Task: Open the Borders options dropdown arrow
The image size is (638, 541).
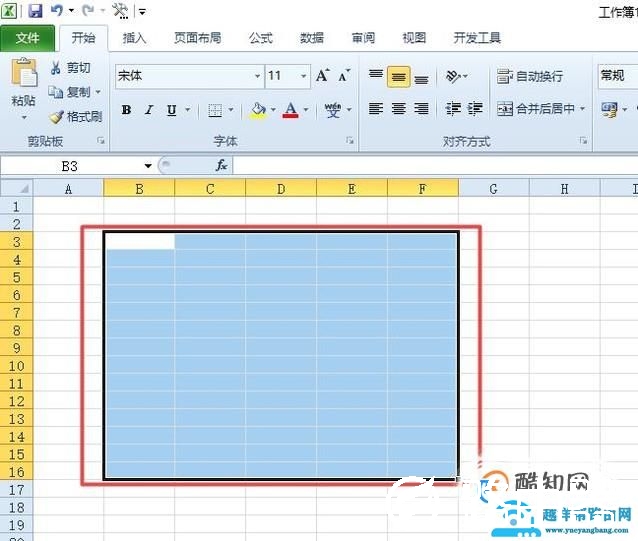Action: coord(231,110)
